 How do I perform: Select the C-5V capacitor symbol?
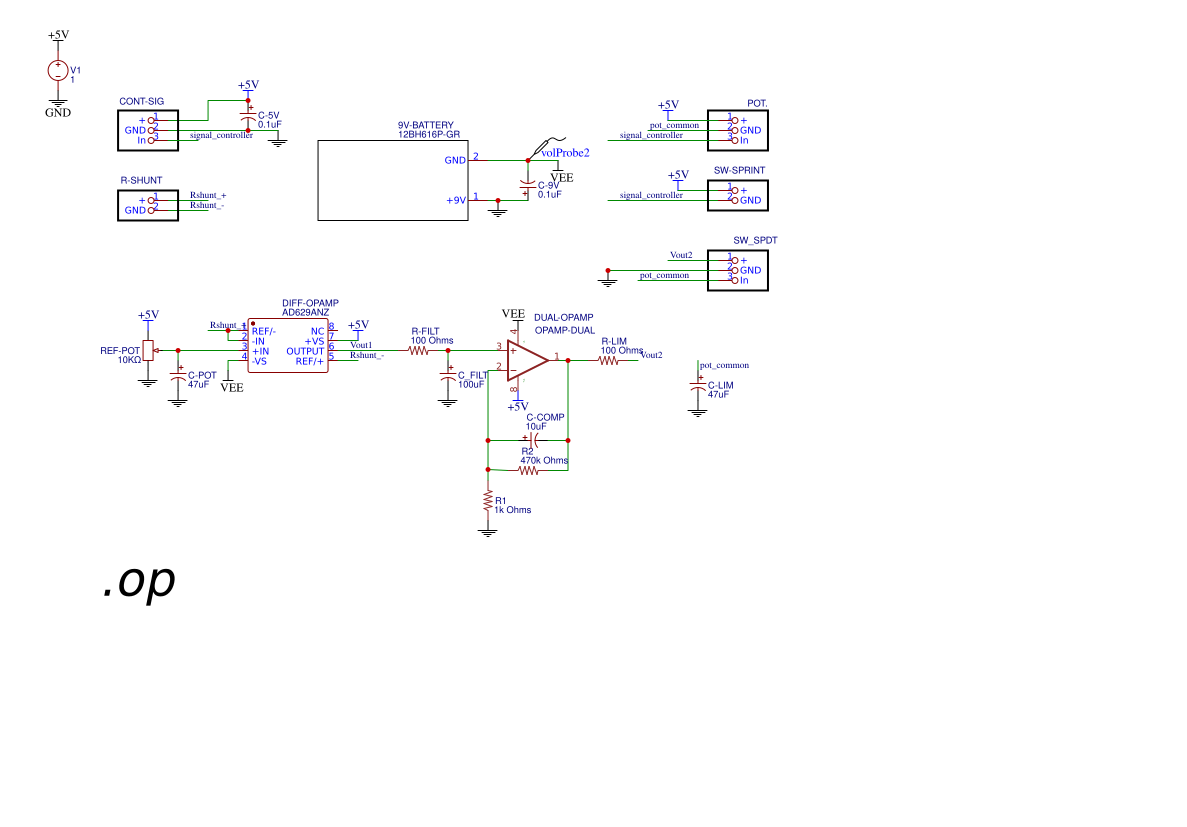(x=248, y=116)
